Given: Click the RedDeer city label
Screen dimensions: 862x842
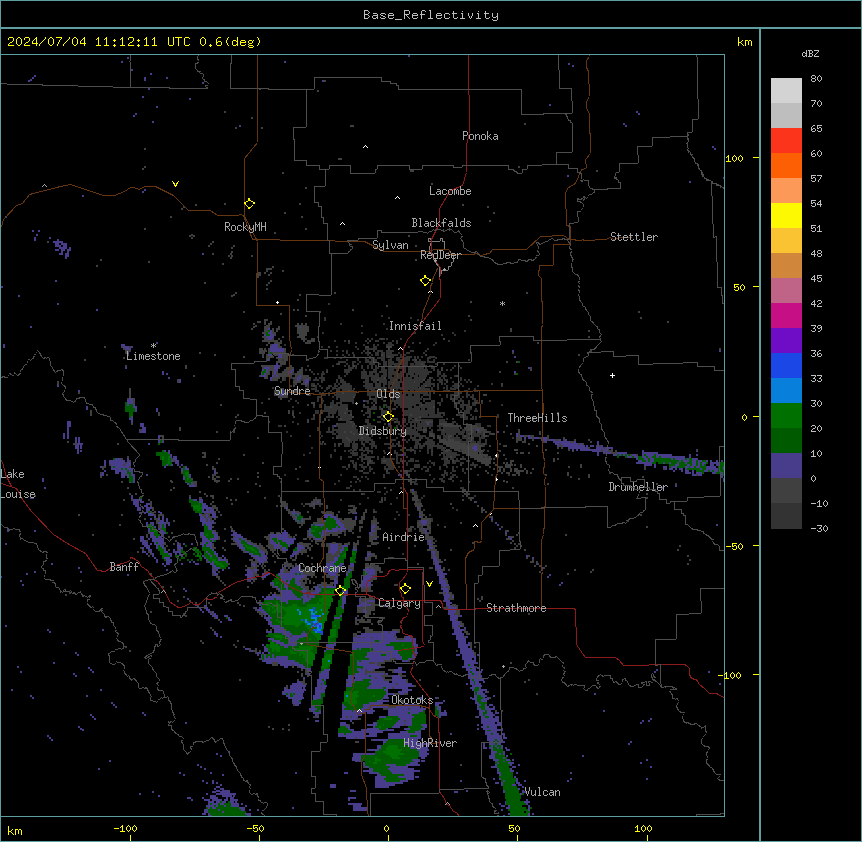Looking at the screenshot, I should pyautogui.click(x=440, y=255).
